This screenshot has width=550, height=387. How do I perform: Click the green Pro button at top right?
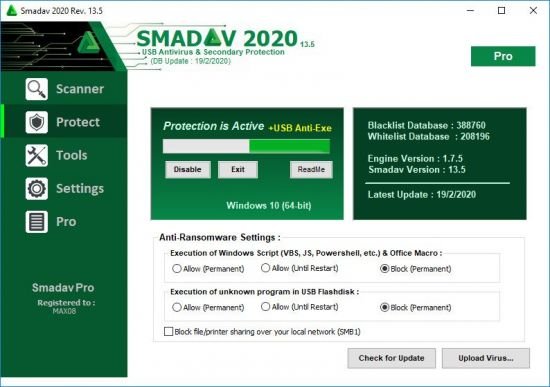tap(503, 56)
